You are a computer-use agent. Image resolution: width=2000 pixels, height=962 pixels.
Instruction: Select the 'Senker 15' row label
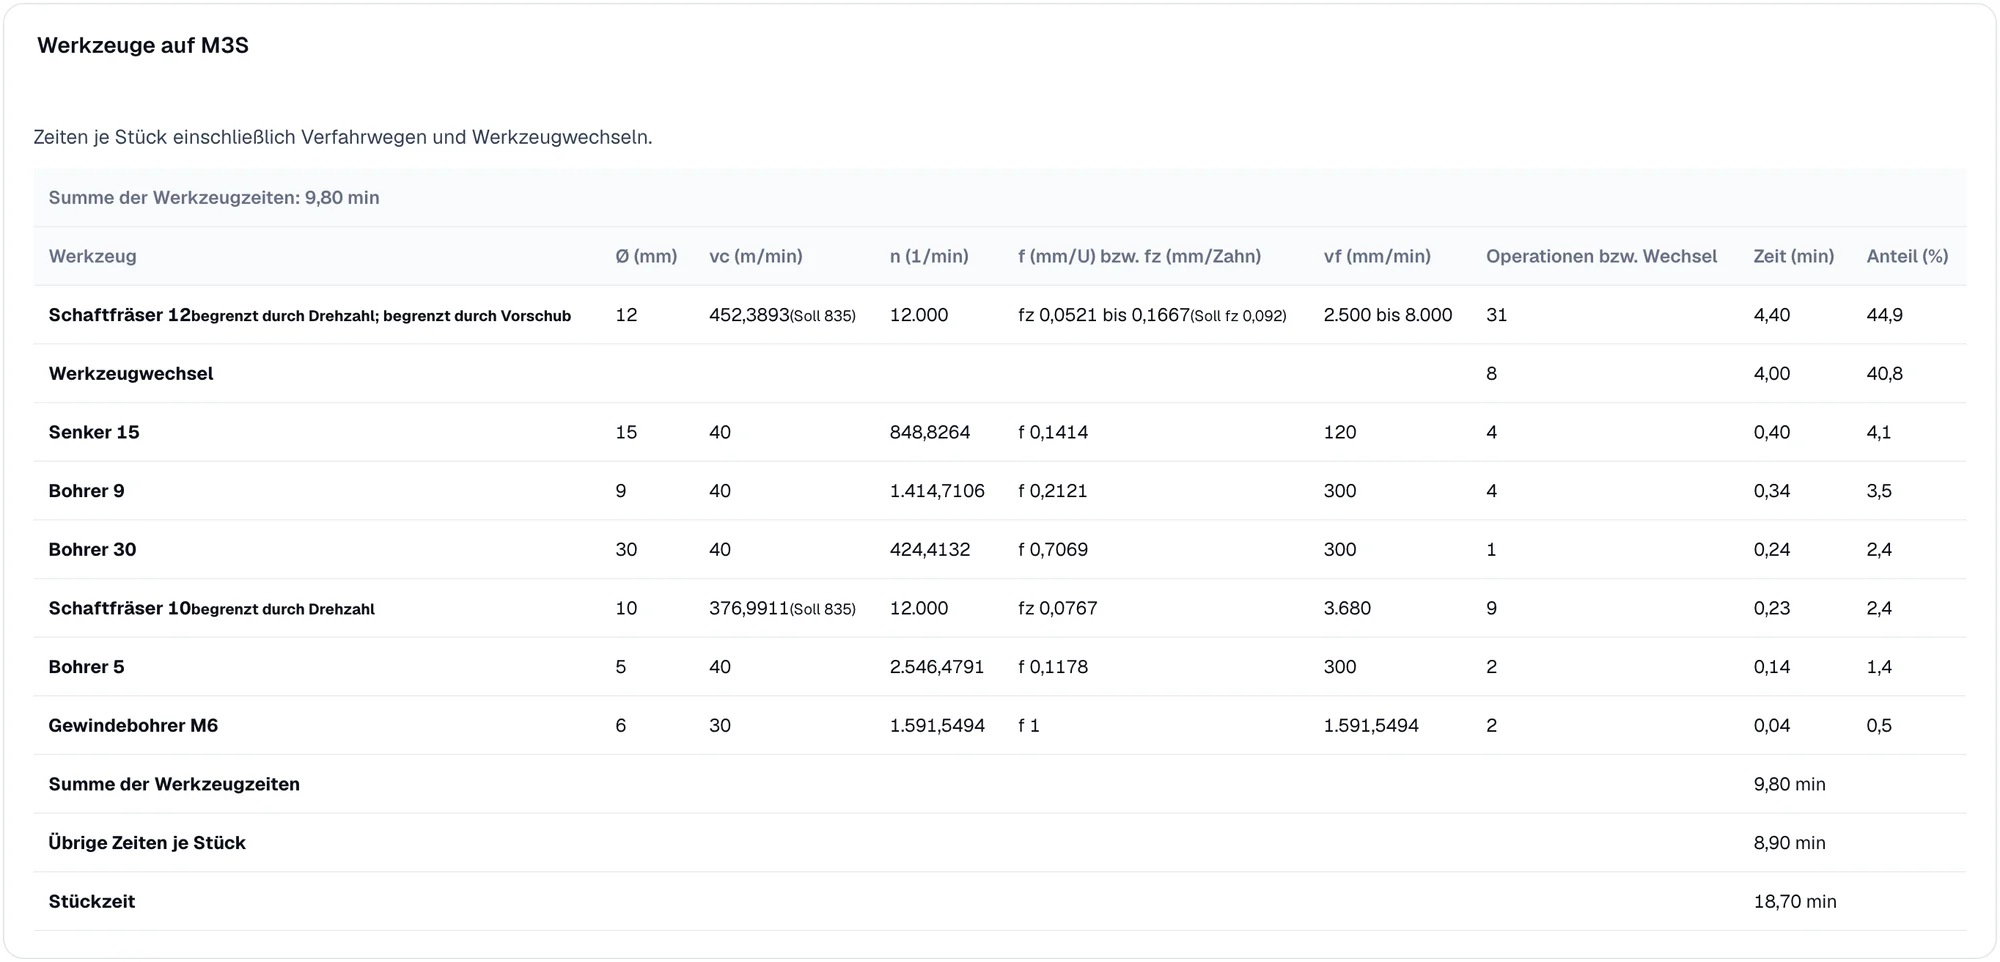[x=94, y=432]
